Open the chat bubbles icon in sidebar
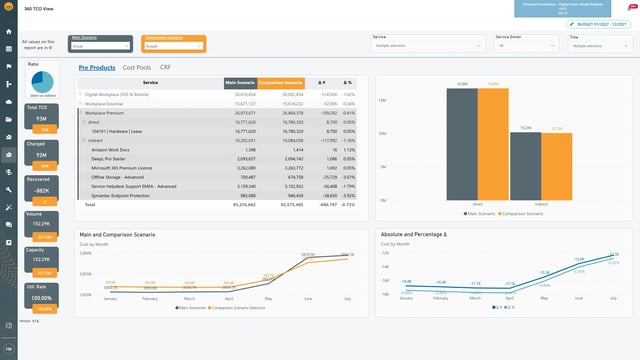640x360 pixels. [9, 225]
